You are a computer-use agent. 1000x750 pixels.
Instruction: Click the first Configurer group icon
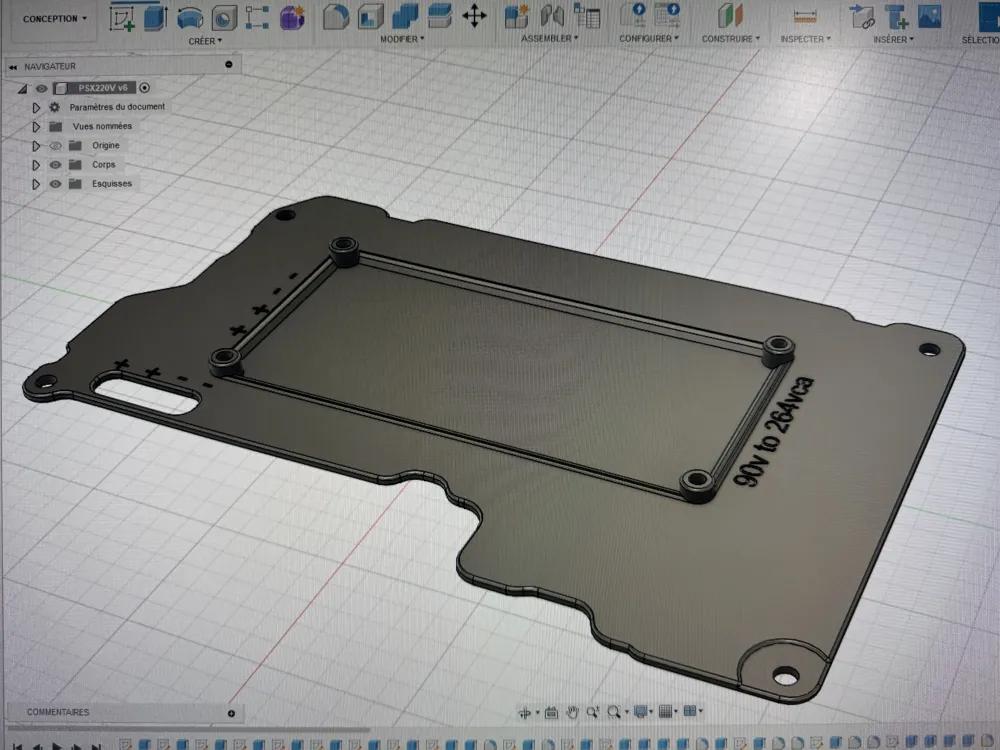click(634, 15)
